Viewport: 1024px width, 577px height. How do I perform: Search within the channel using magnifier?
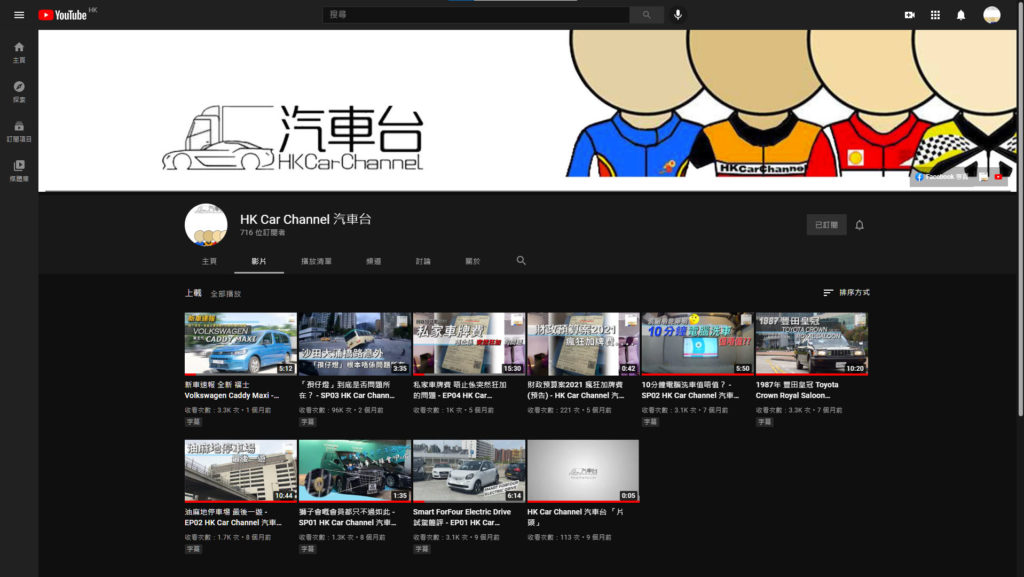521,260
